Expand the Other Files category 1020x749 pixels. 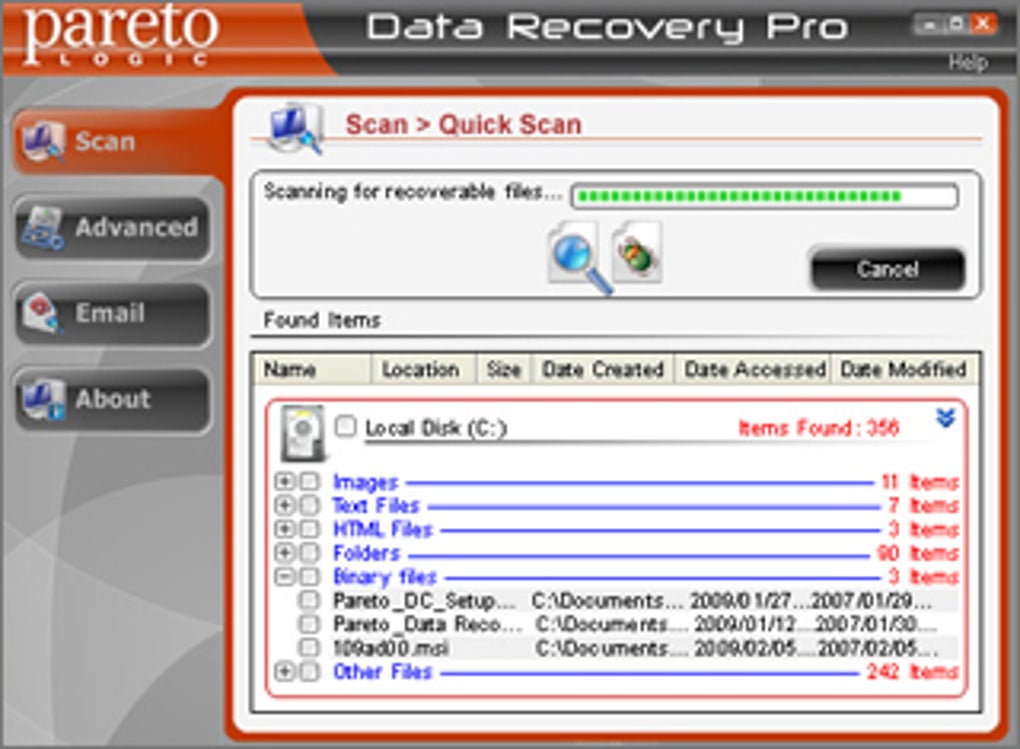[284, 672]
